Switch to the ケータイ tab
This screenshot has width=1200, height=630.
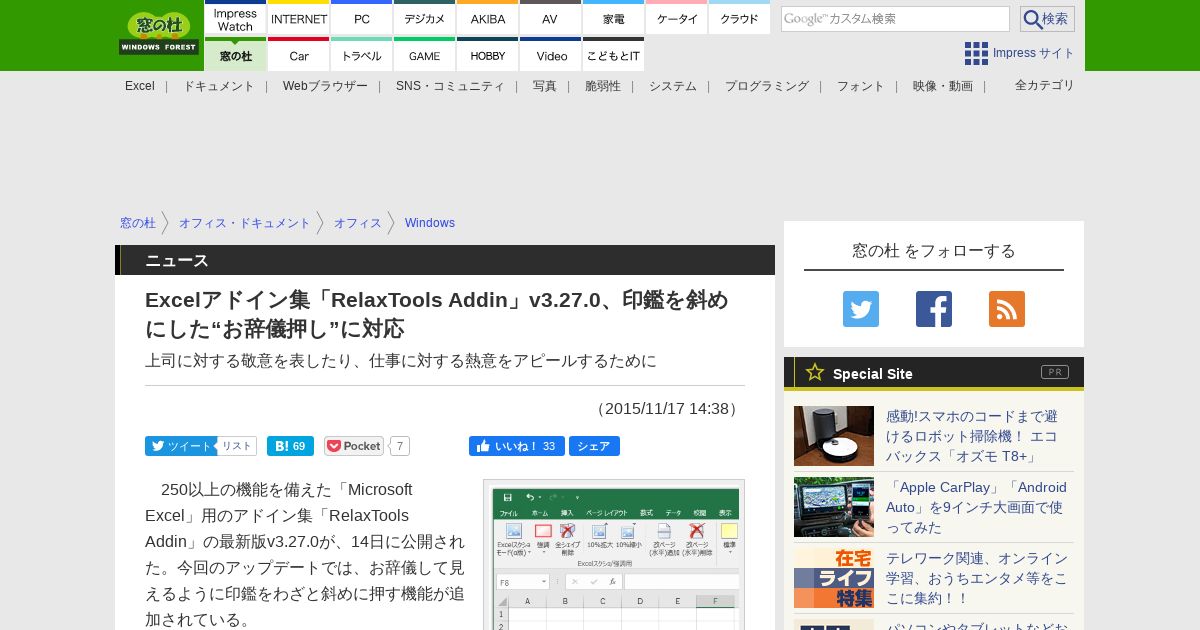(676, 19)
